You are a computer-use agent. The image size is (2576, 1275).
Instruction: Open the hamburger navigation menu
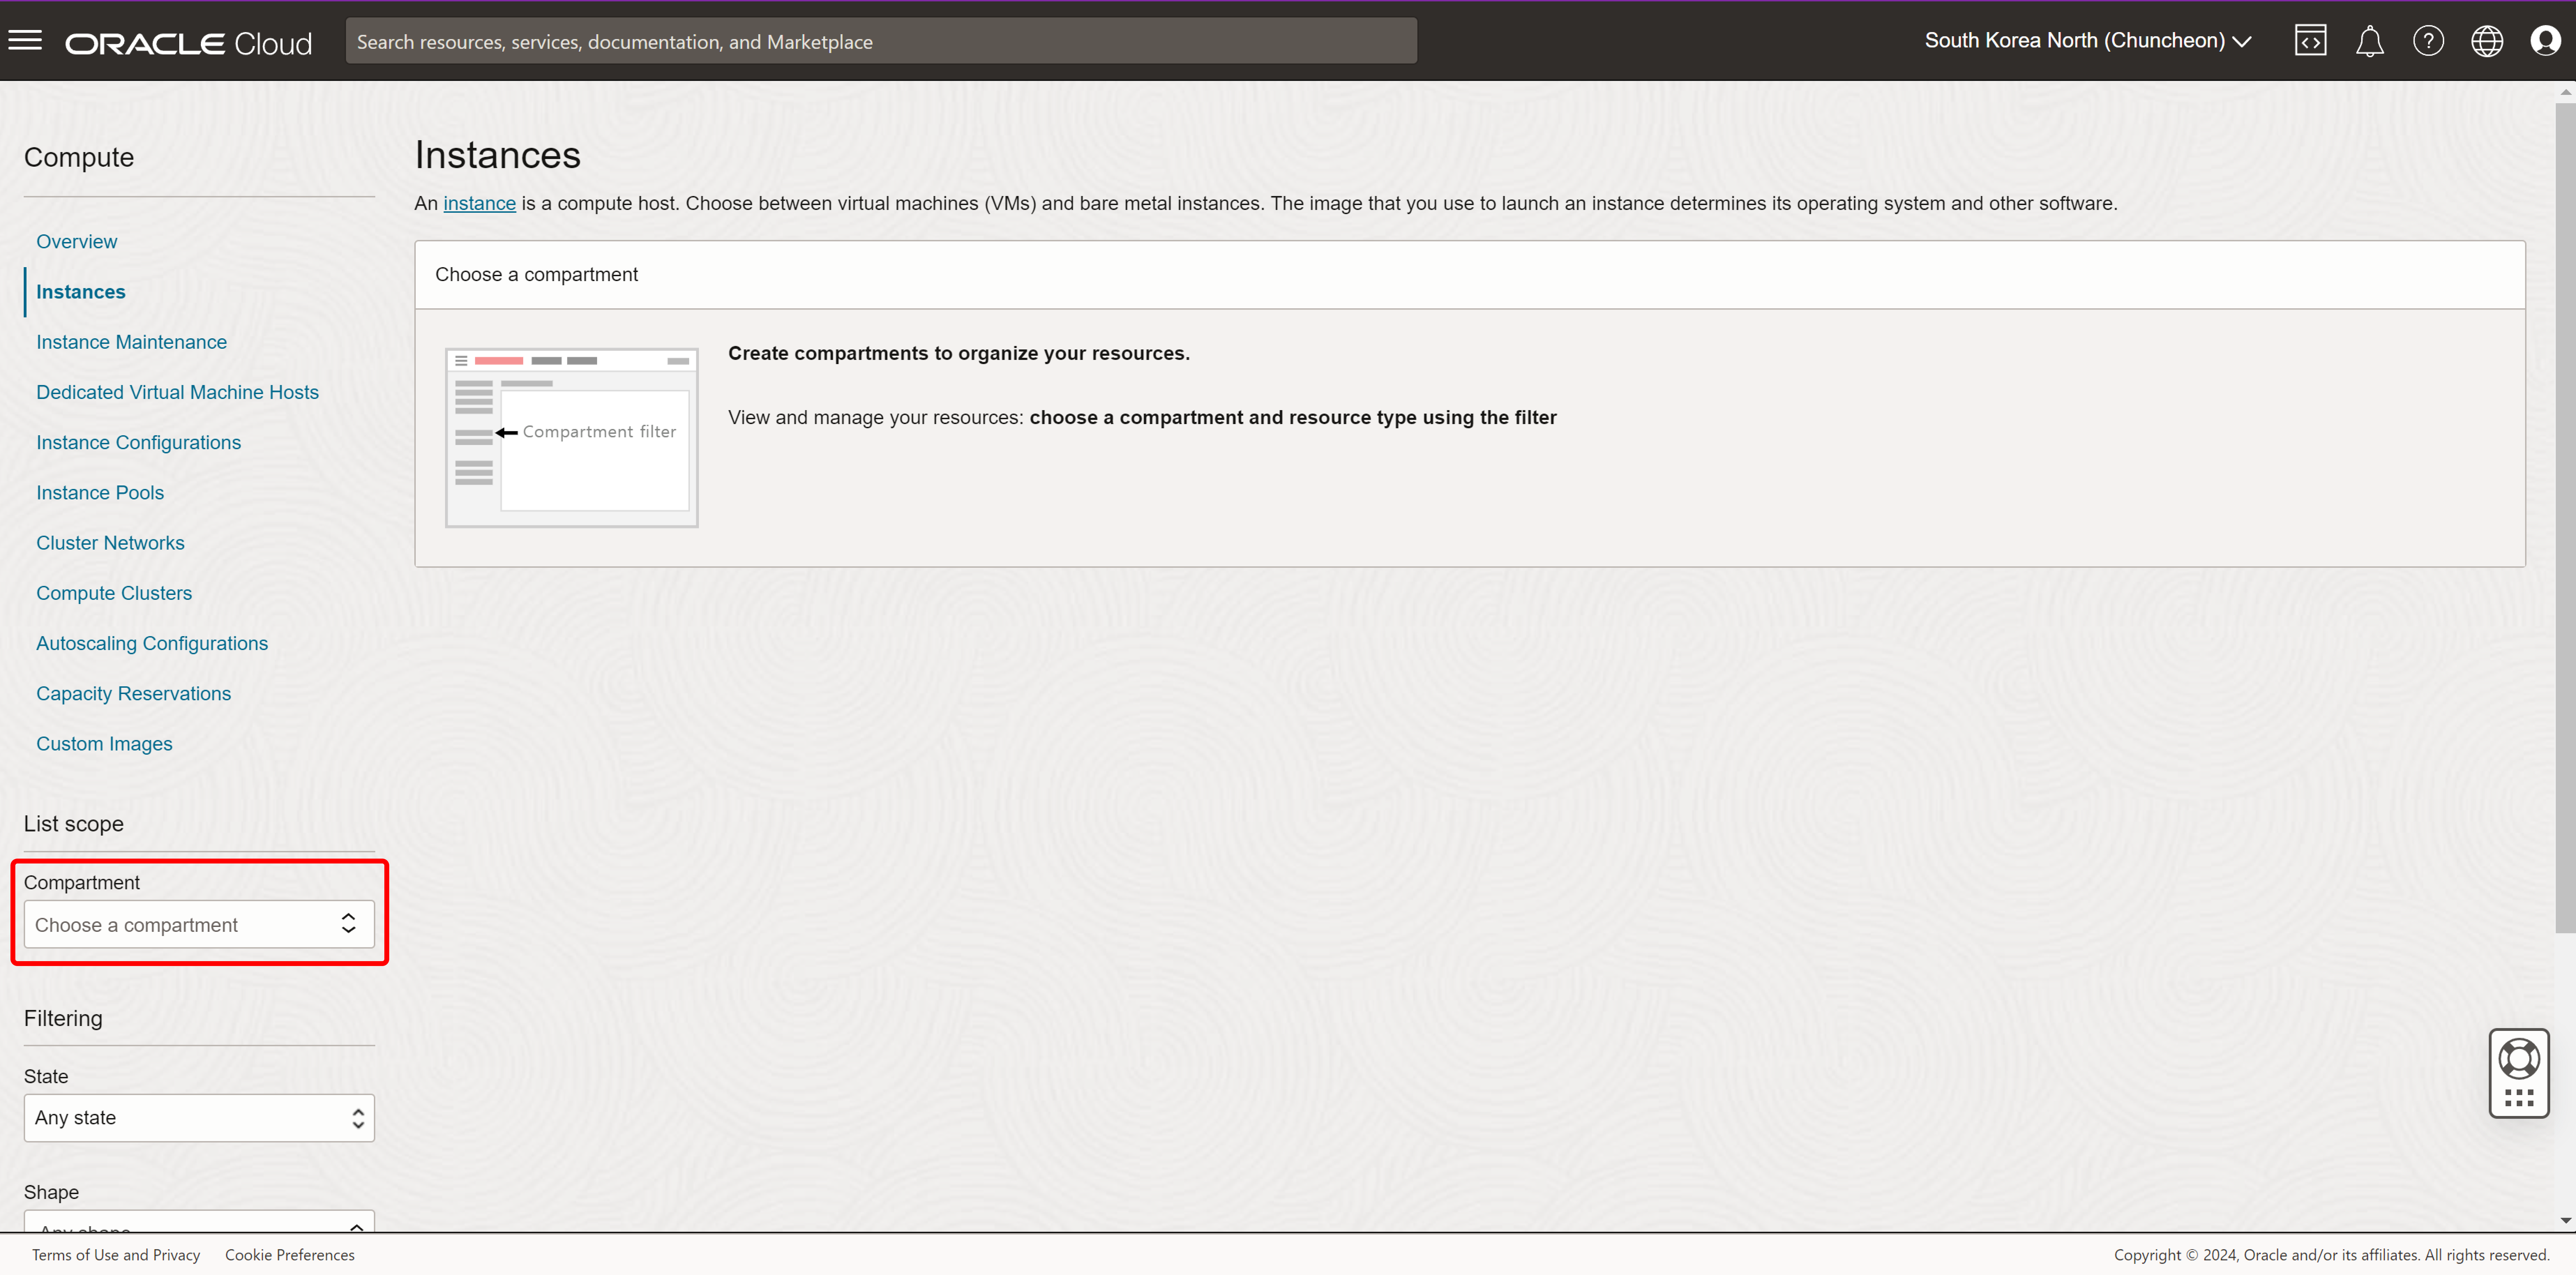25,41
